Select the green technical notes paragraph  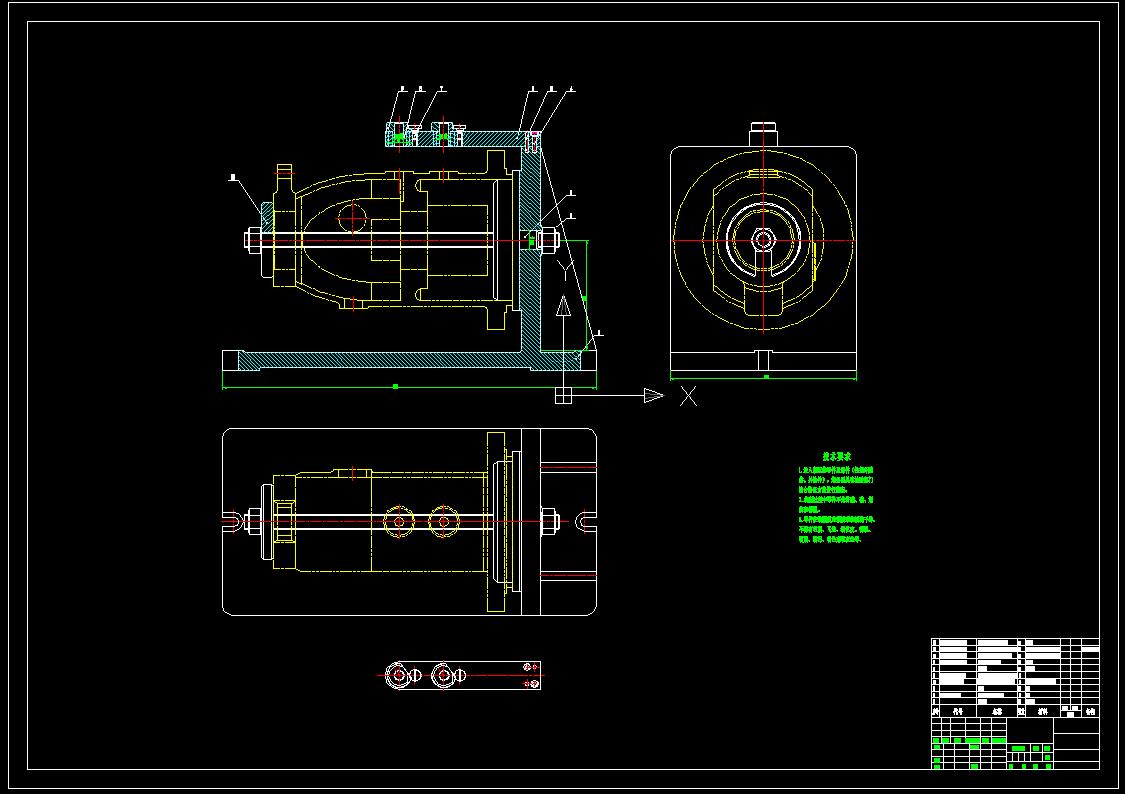click(837, 505)
